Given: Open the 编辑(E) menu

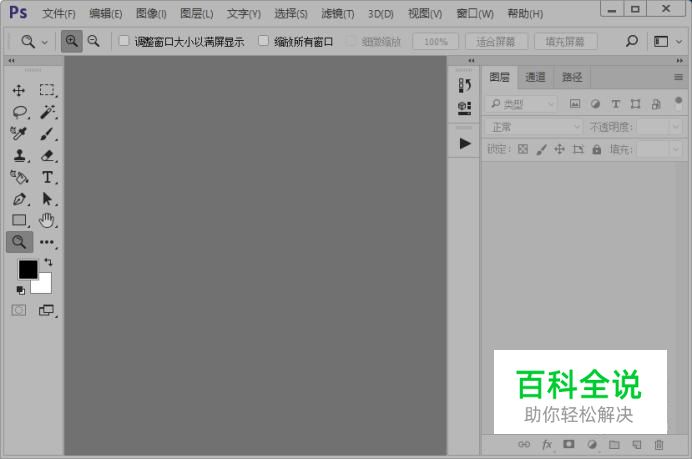Looking at the screenshot, I should coord(105,14).
